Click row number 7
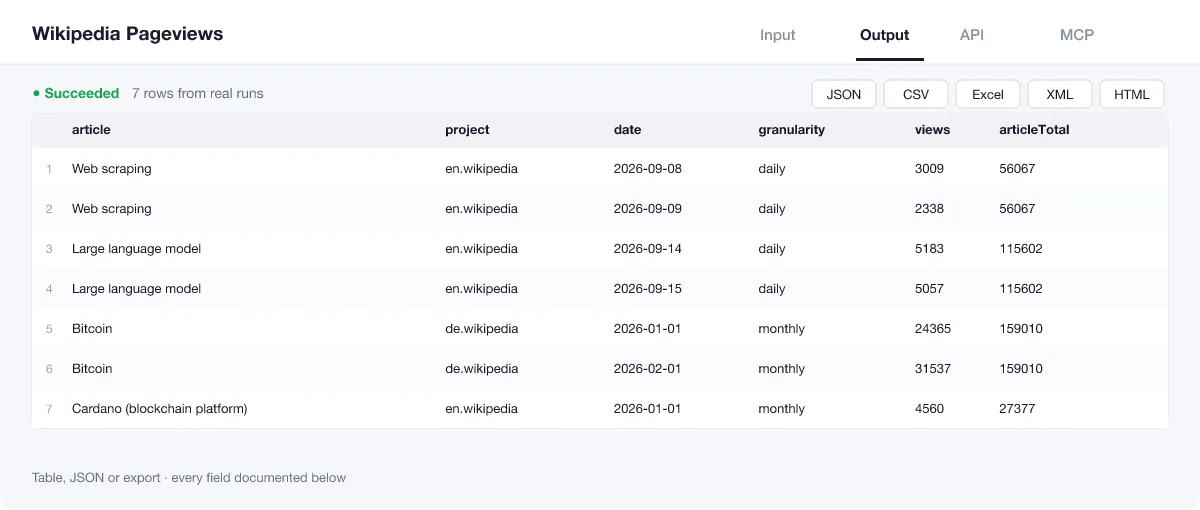Viewport: 1200px width, 510px height. point(49,409)
